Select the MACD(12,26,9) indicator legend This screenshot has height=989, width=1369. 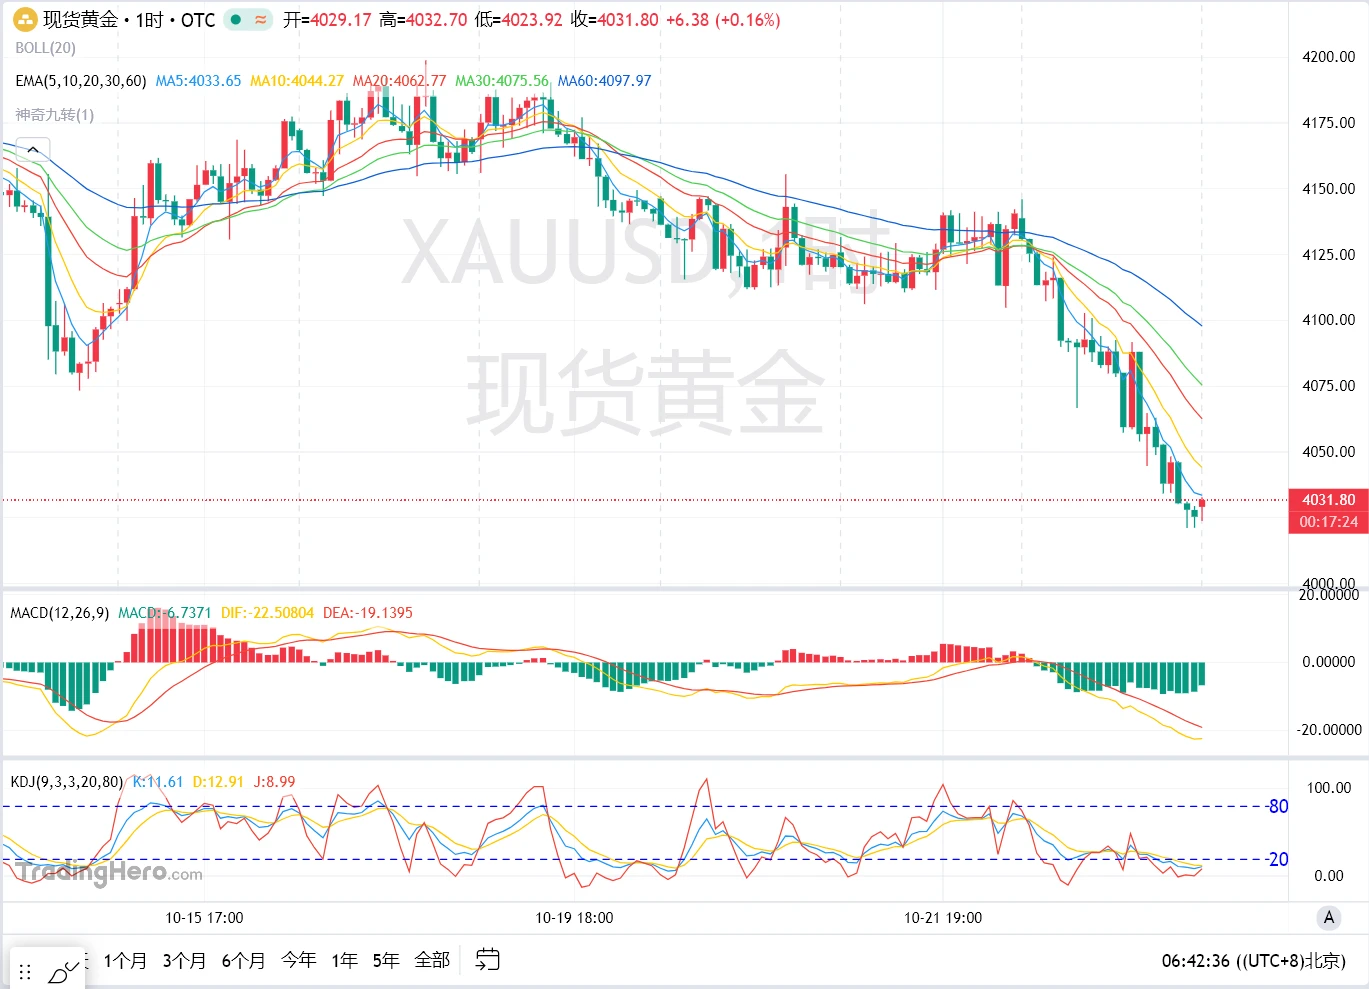pos(59,613)
